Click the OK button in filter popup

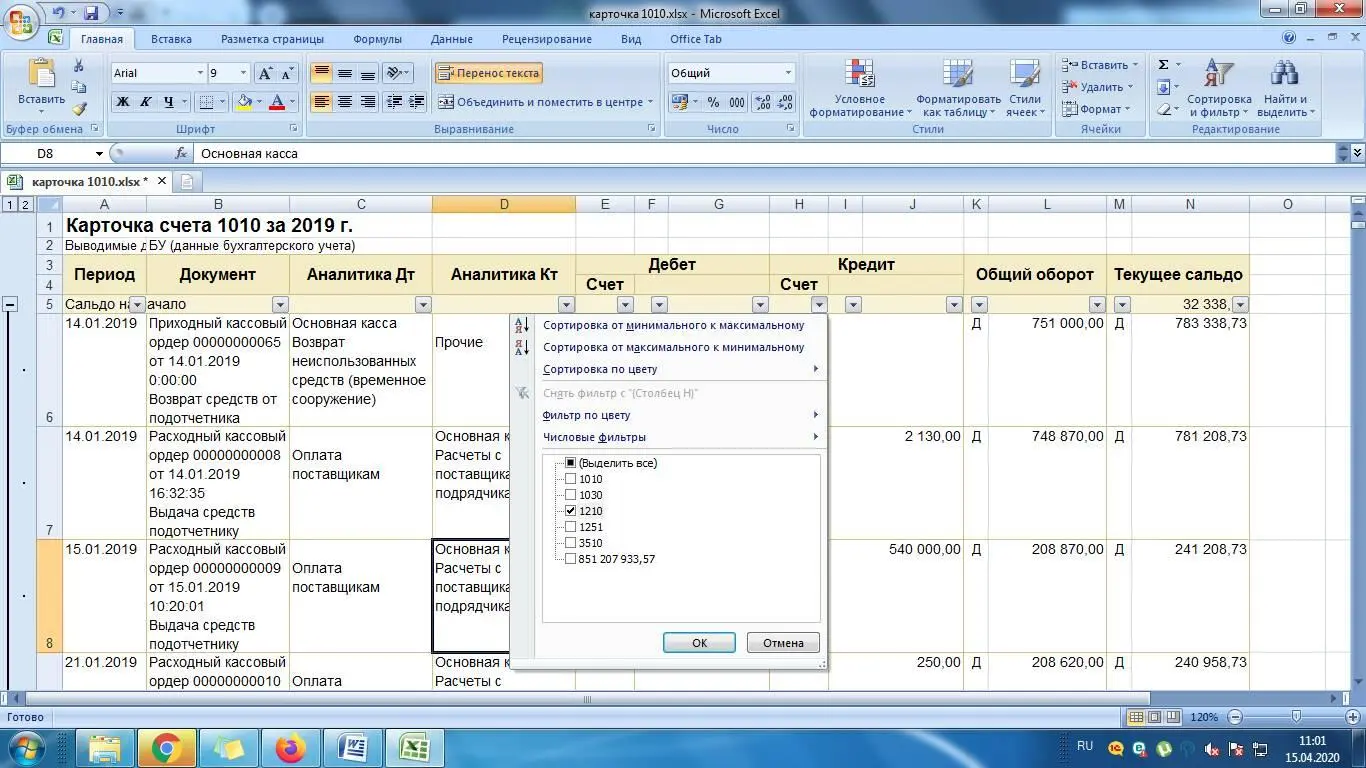coord(699,643)
